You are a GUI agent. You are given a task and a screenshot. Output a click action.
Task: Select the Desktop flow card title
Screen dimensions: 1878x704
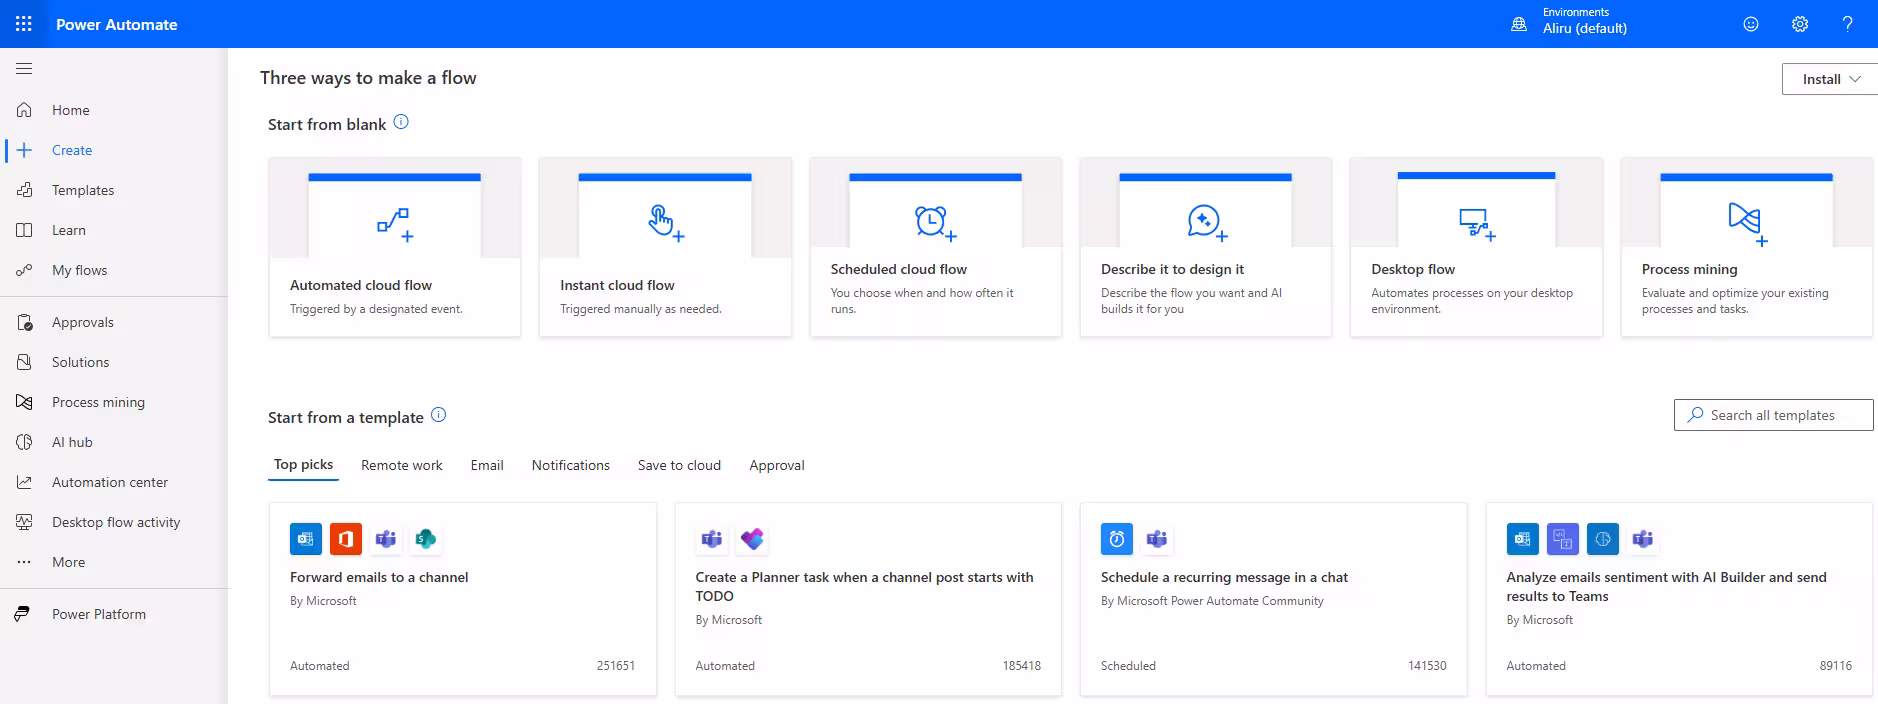(x=1413, y=269)
